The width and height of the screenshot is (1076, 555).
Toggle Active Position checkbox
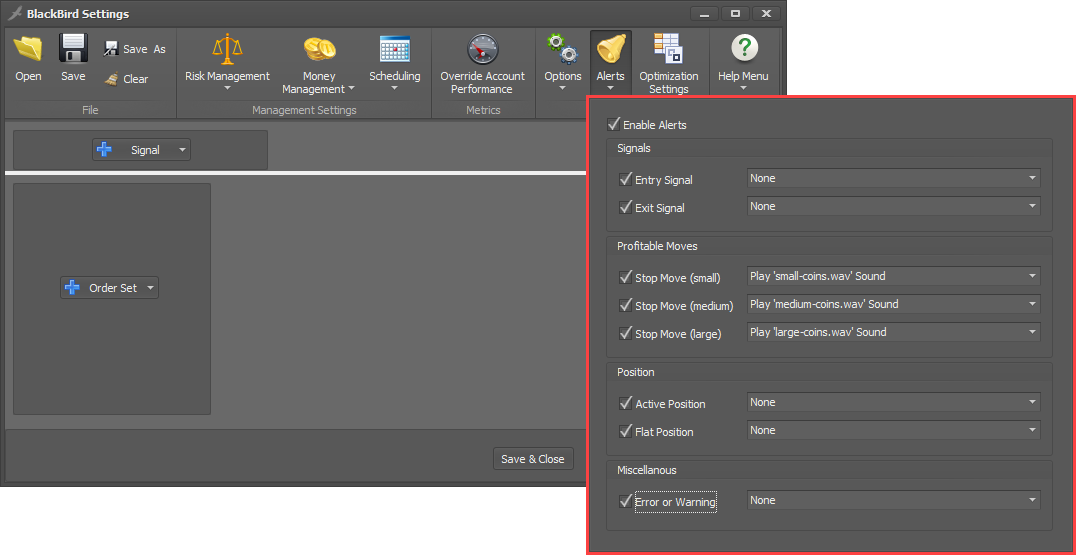625,403
